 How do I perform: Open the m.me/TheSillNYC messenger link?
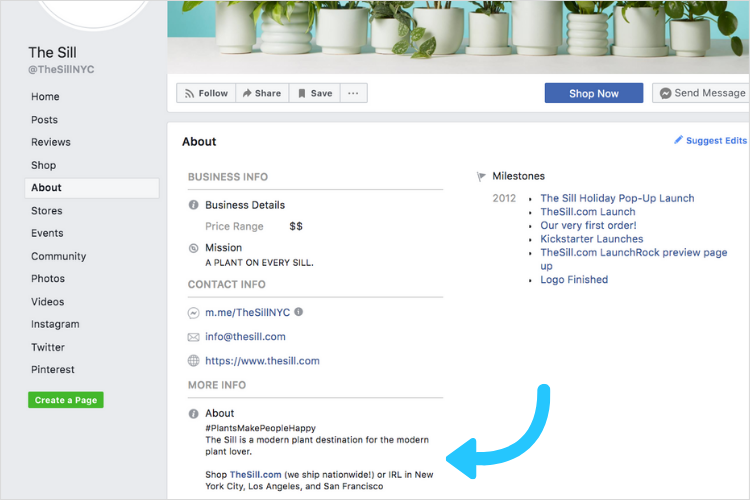247,312
